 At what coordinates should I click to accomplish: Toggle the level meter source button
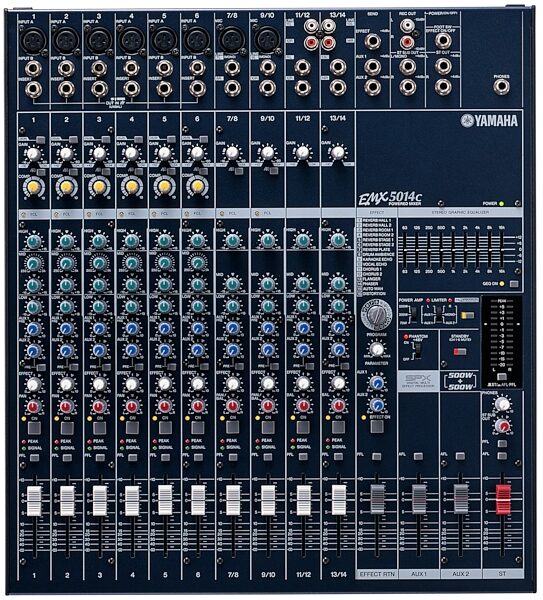click(501, 377)
